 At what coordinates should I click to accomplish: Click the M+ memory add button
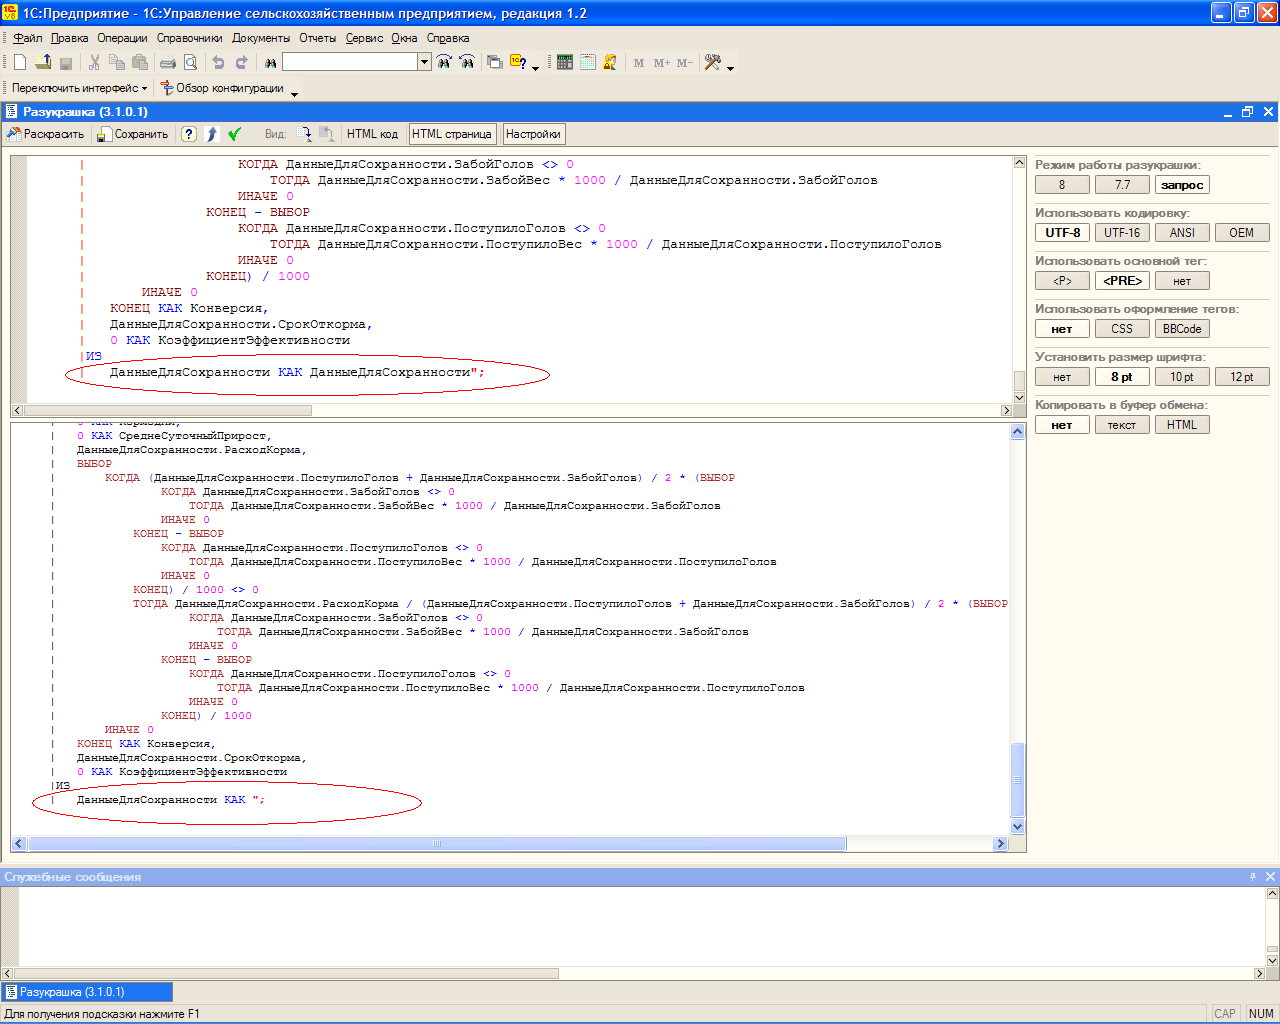pyautogui.click(x=662, y=62)
